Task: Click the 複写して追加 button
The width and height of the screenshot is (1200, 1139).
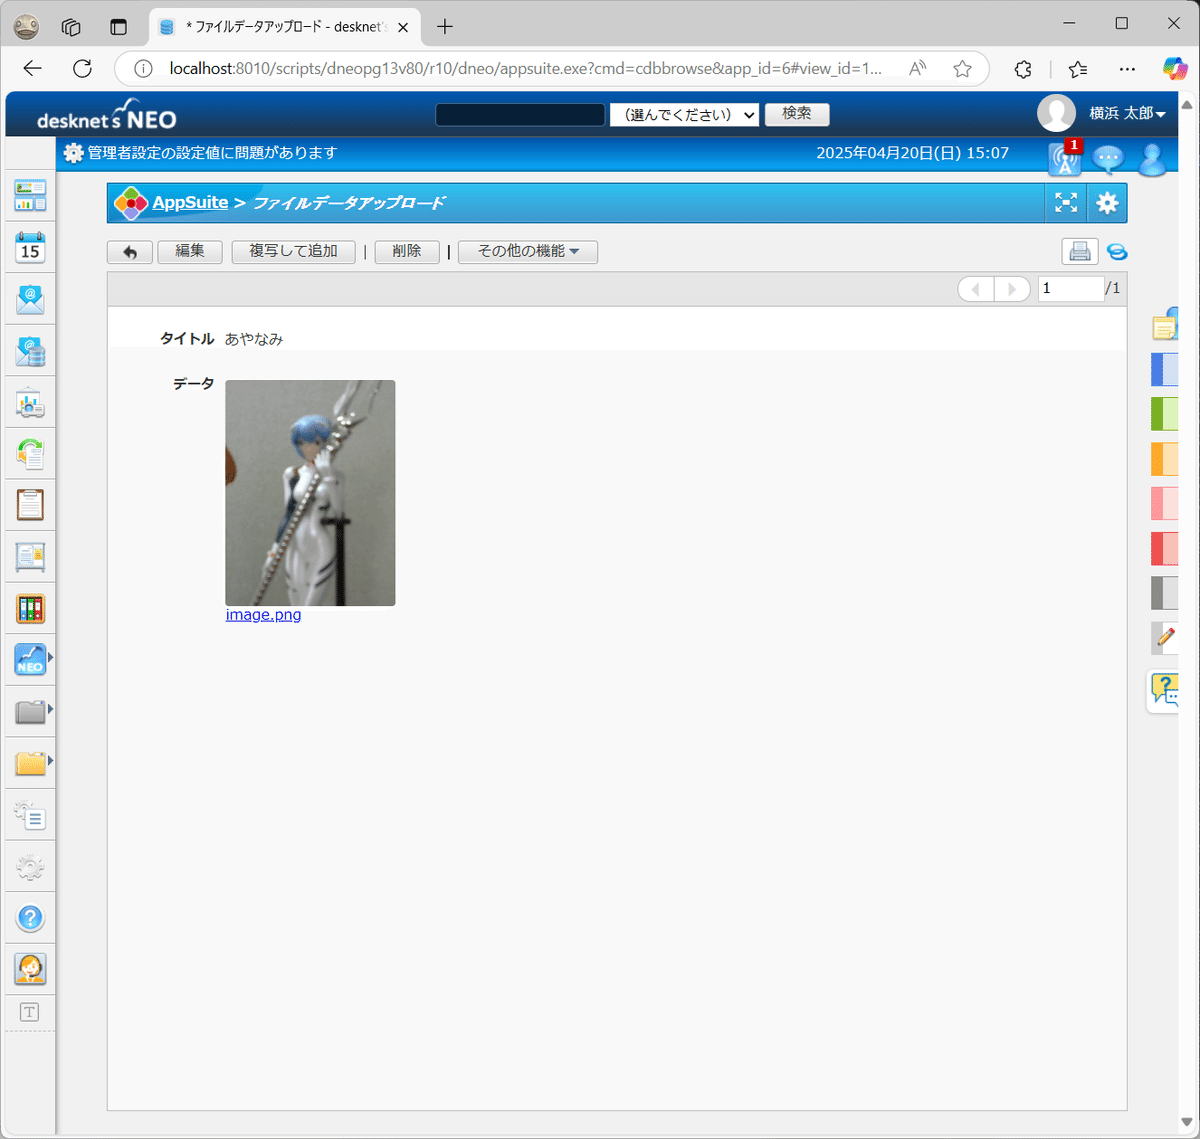Action: pyautogui.click(x=293, y=252)
